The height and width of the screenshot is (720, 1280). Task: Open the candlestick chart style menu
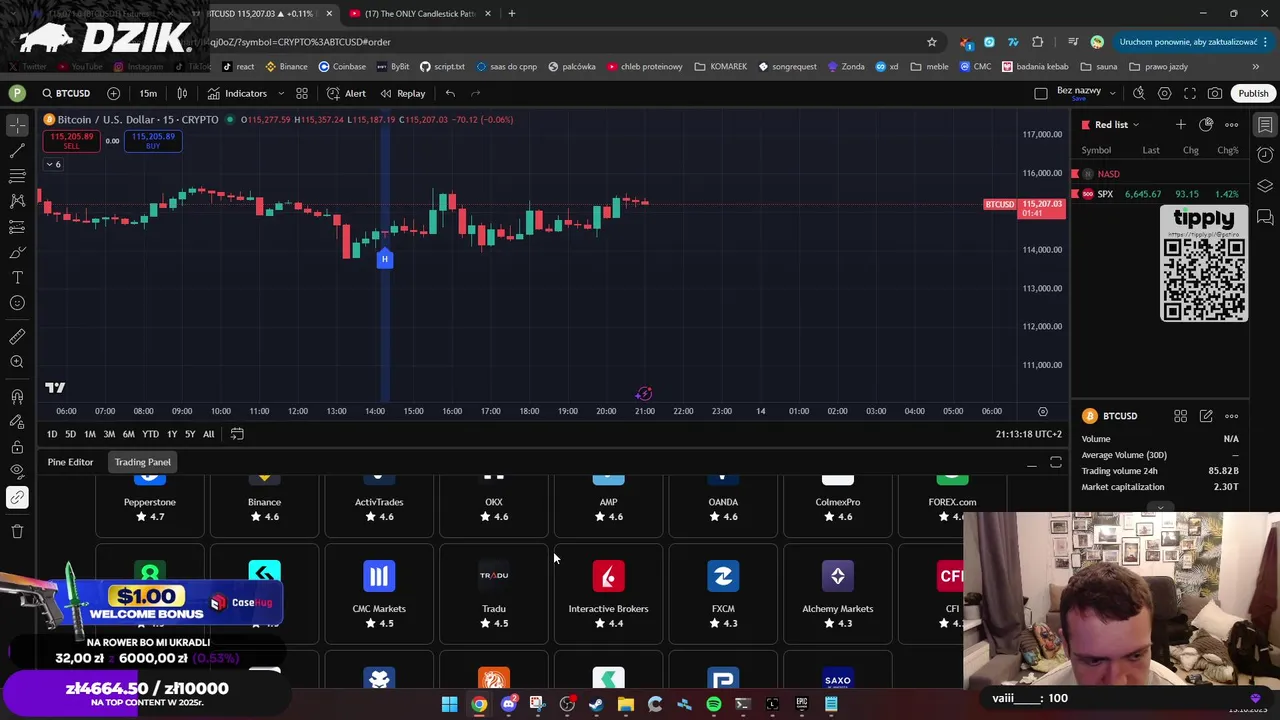tap(182, 93)
